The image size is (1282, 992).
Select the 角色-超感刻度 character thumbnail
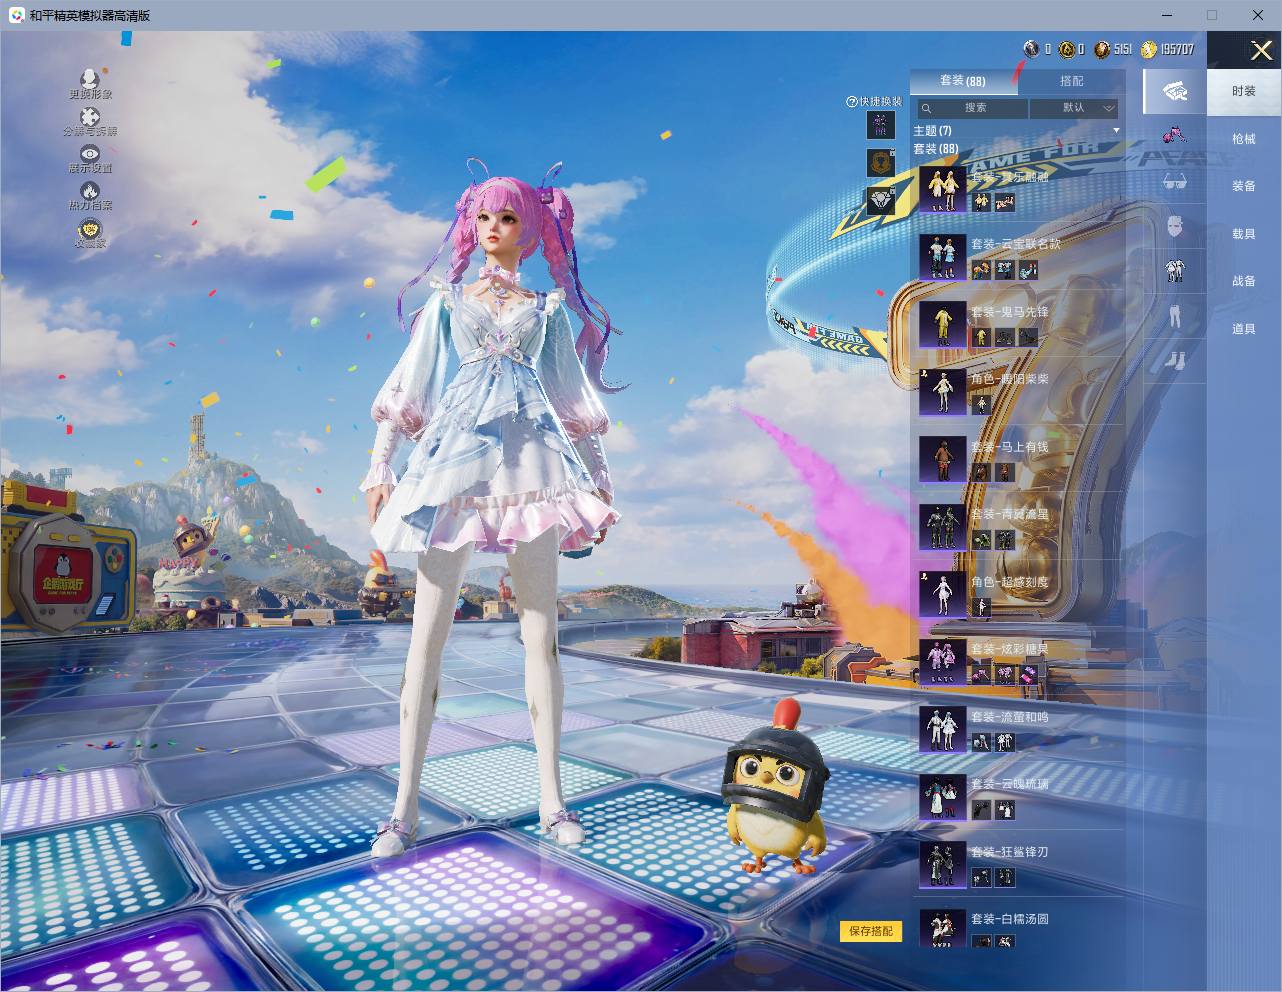coord(943,595)
